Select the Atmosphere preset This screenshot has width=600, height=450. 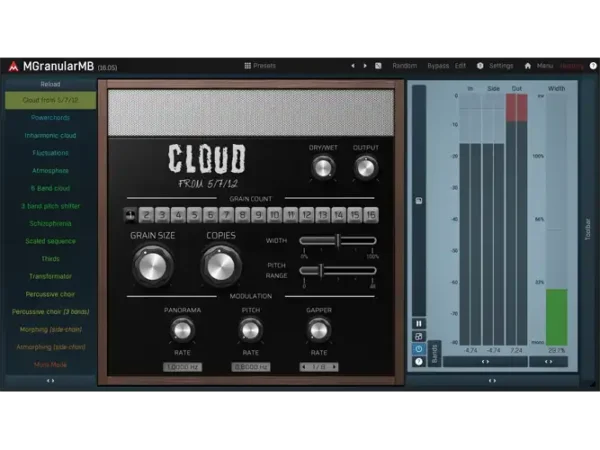(x=51, y=171)
